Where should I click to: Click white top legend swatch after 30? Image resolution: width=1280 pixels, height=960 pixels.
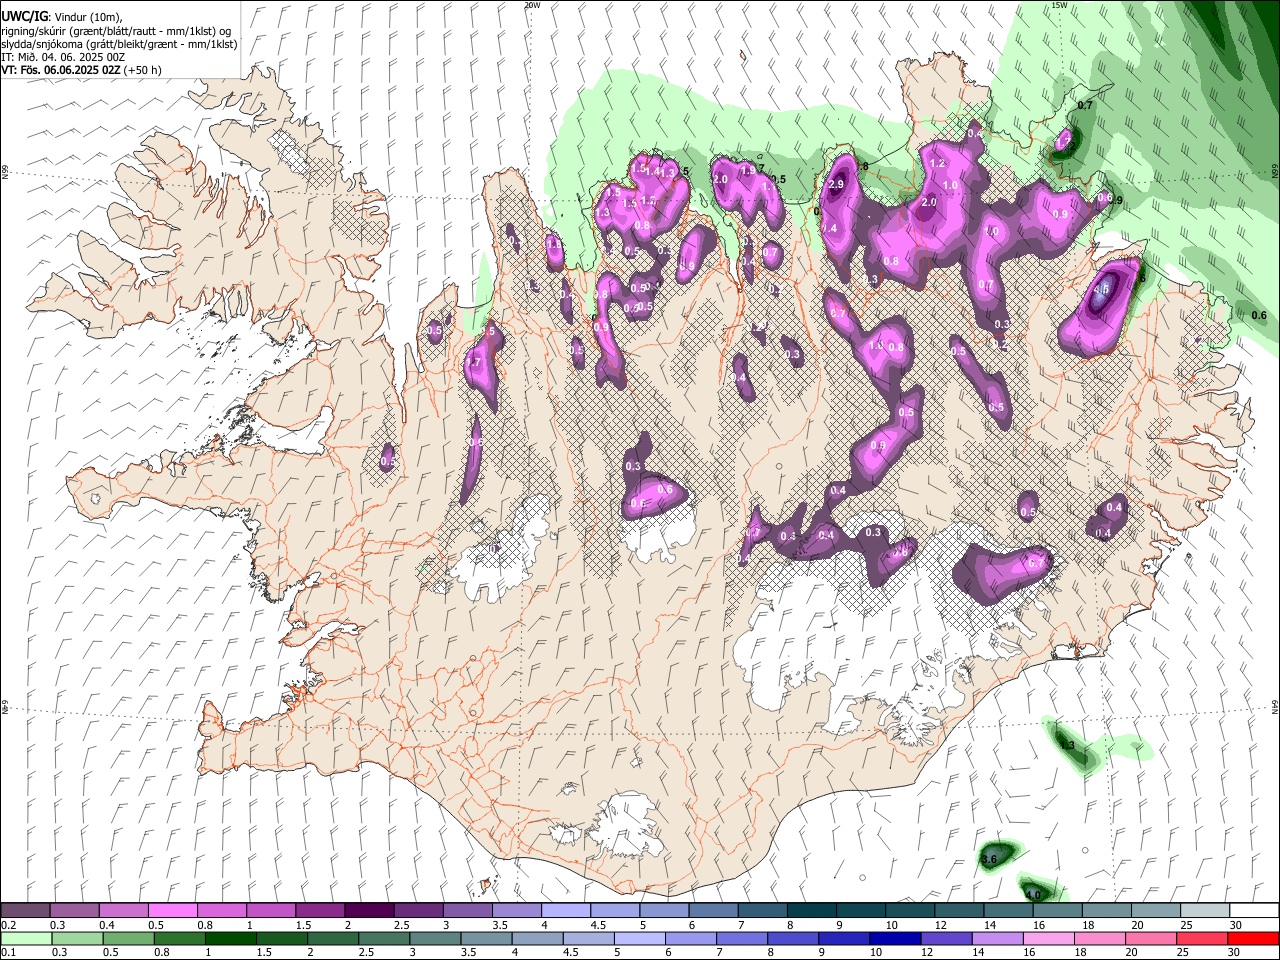(x=1252, y=911)
